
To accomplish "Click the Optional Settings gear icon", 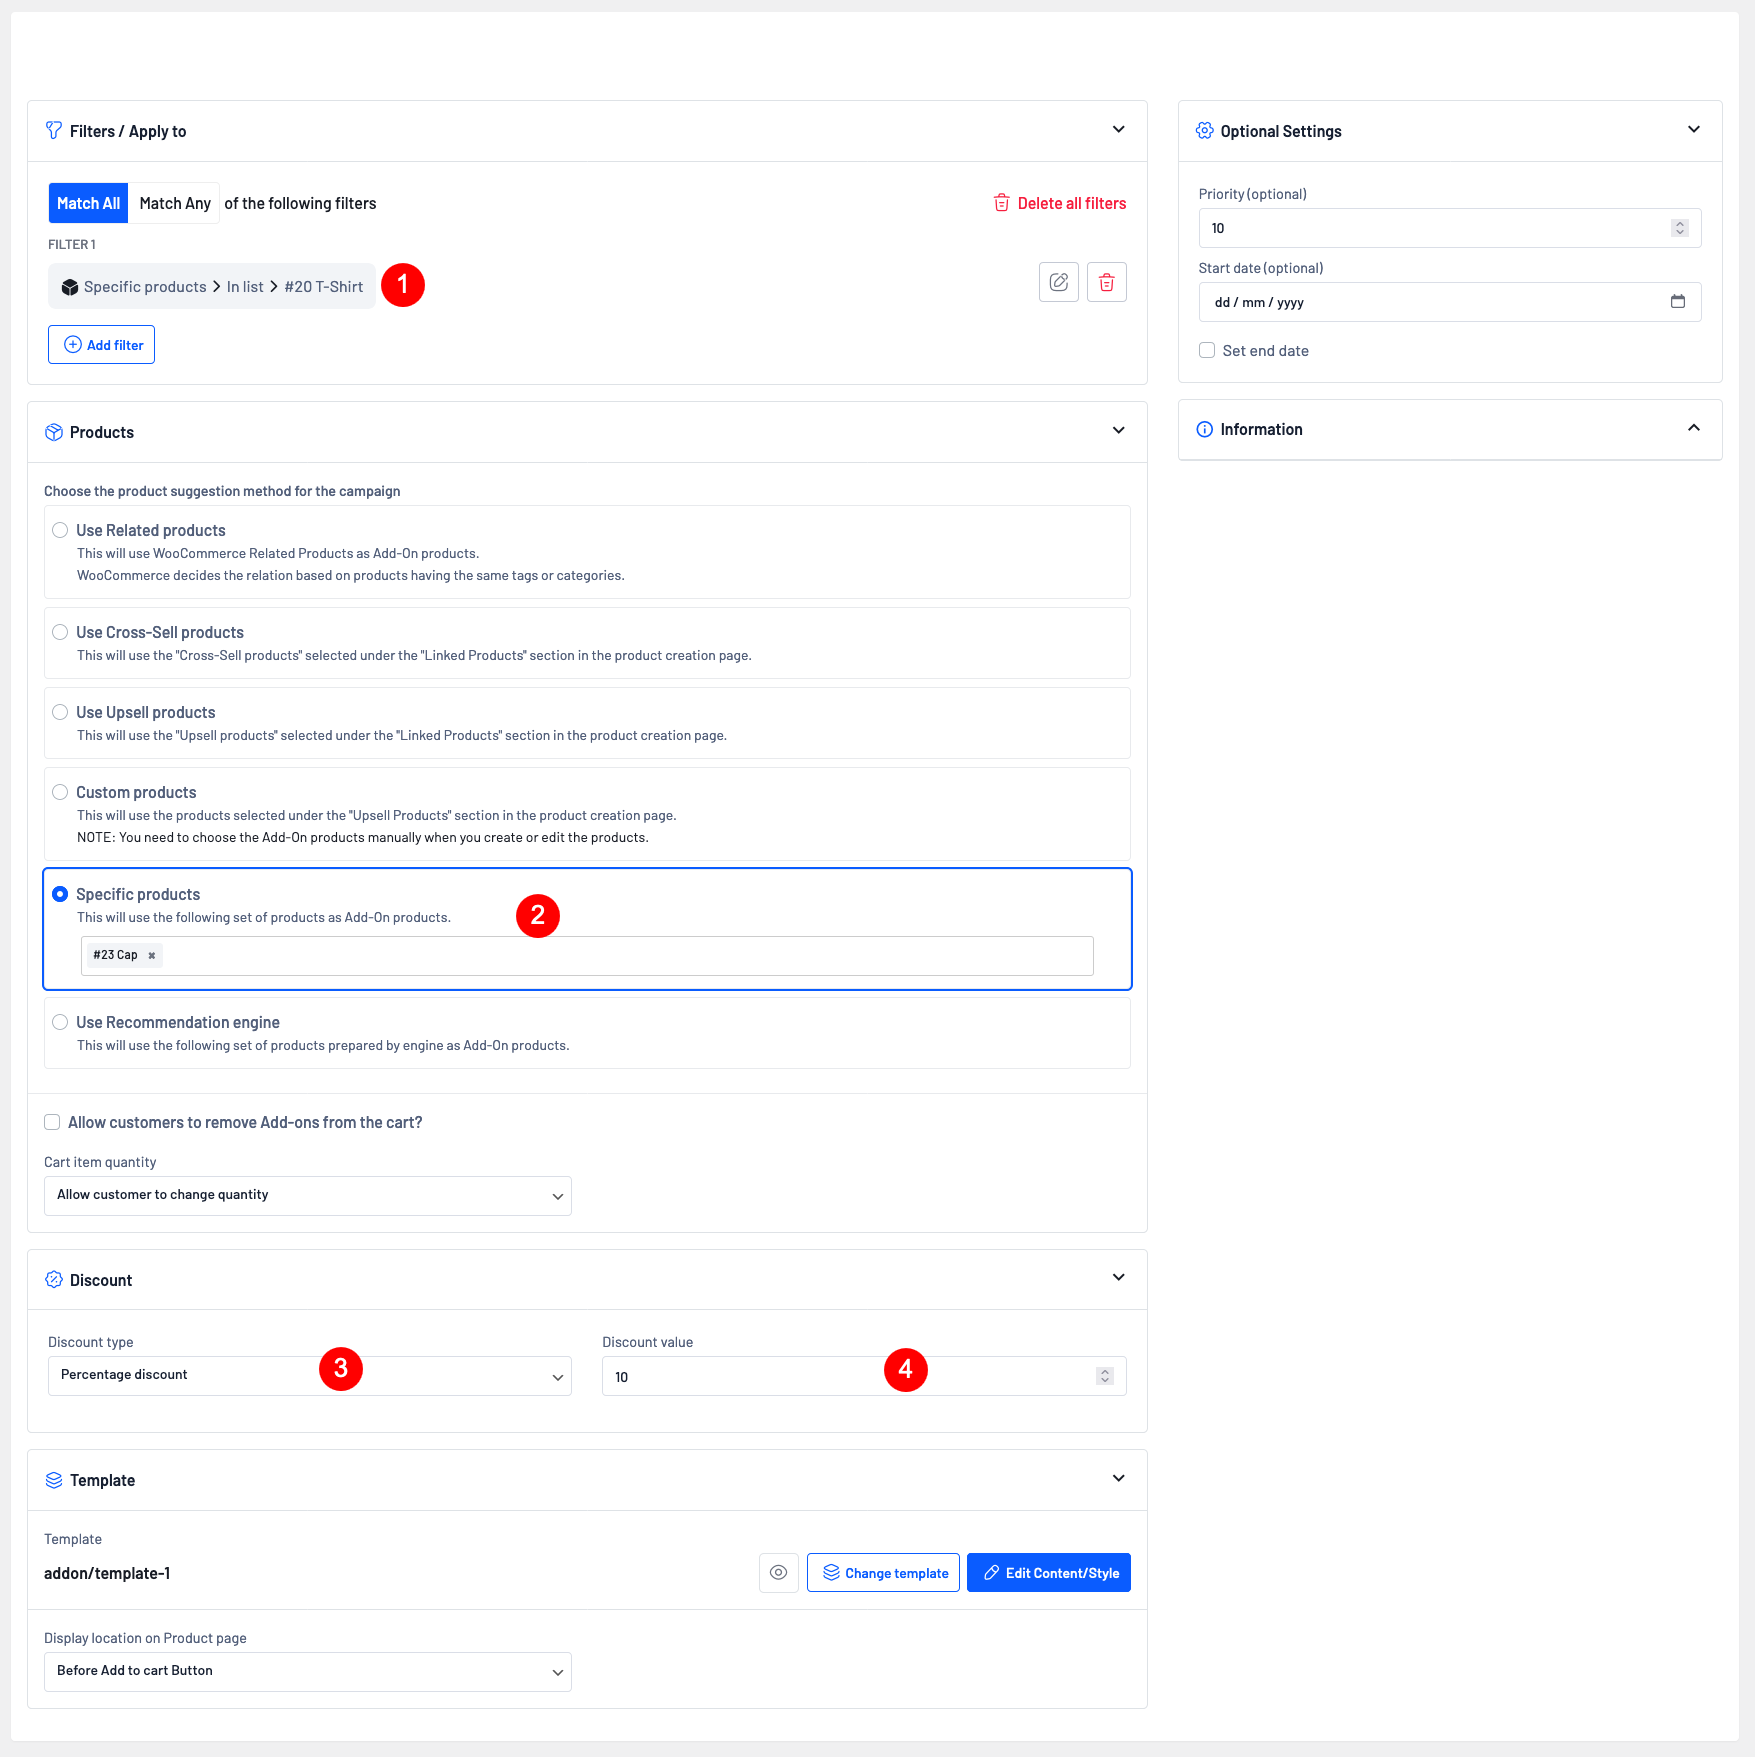I will click(1204, 131).
